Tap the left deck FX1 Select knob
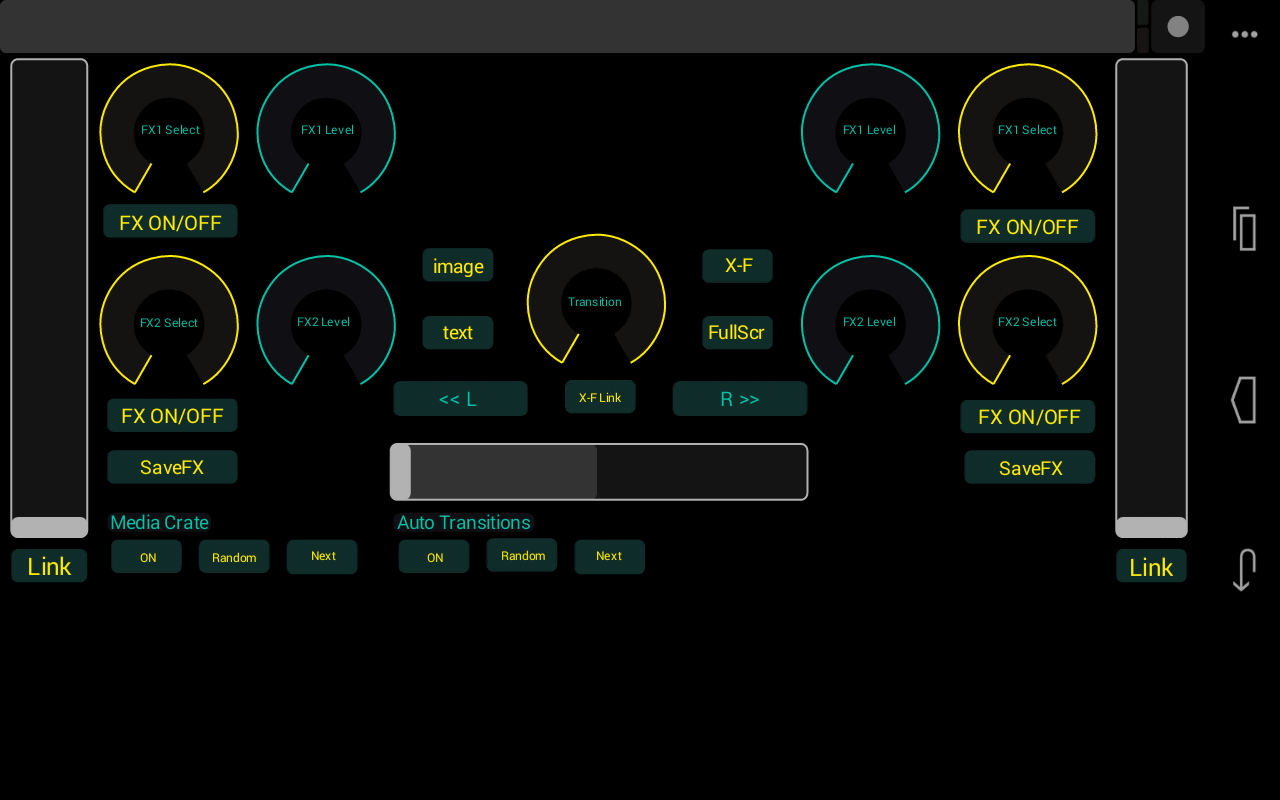The height and width of the screenshot is (800, 1280). 169,130
